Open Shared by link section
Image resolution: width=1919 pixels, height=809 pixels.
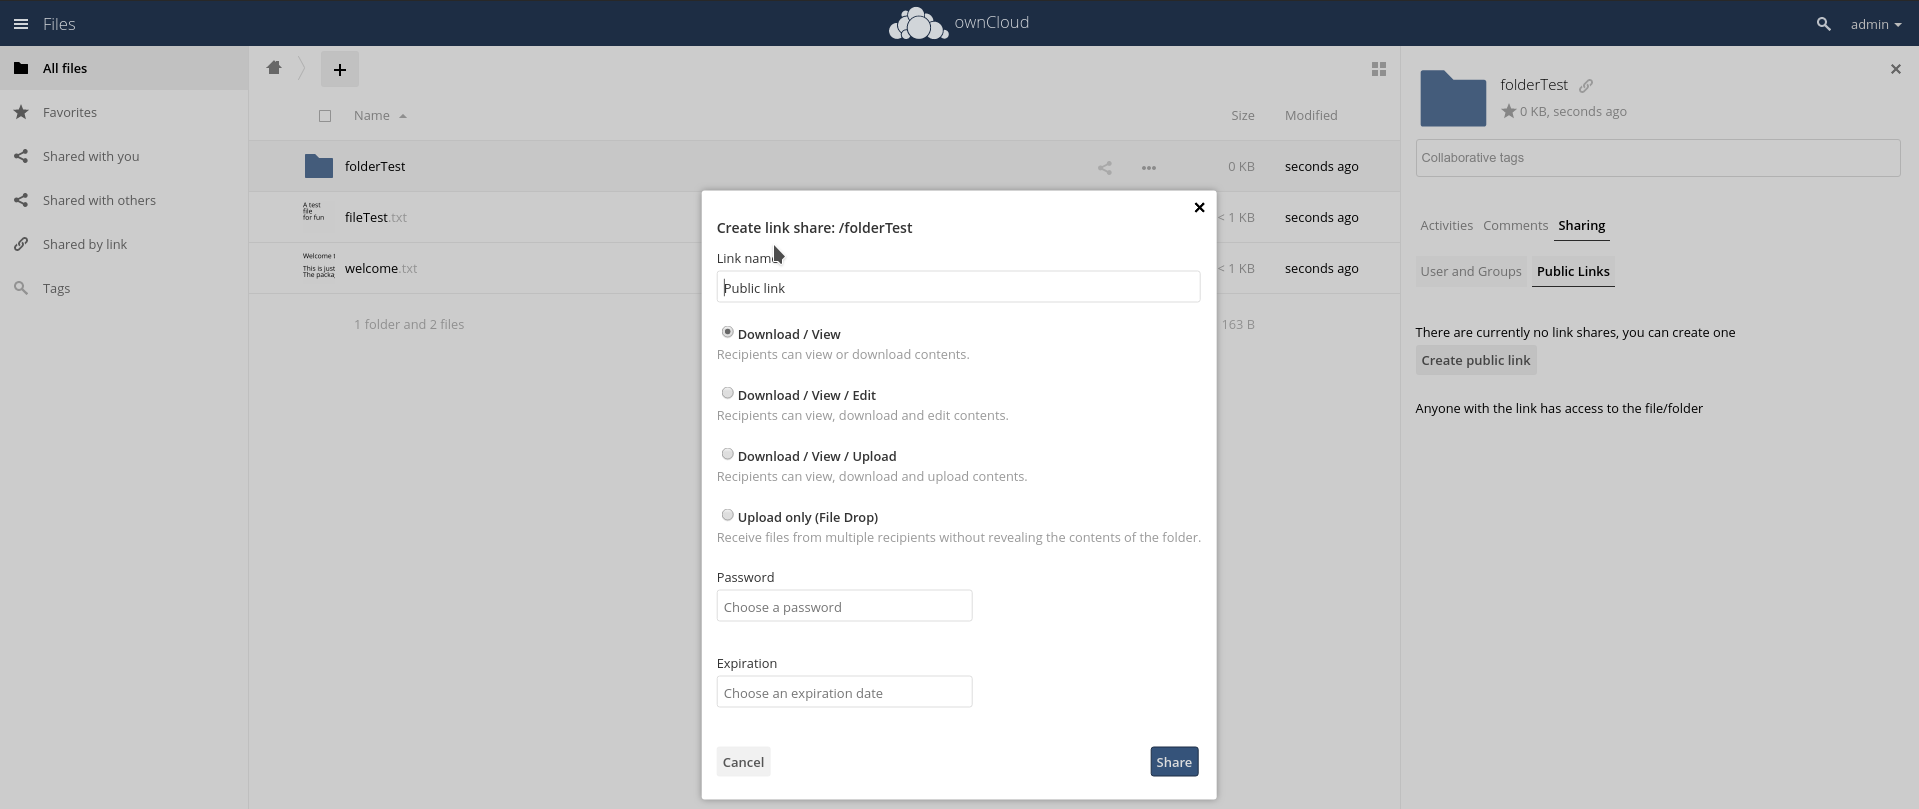point(124,244)
